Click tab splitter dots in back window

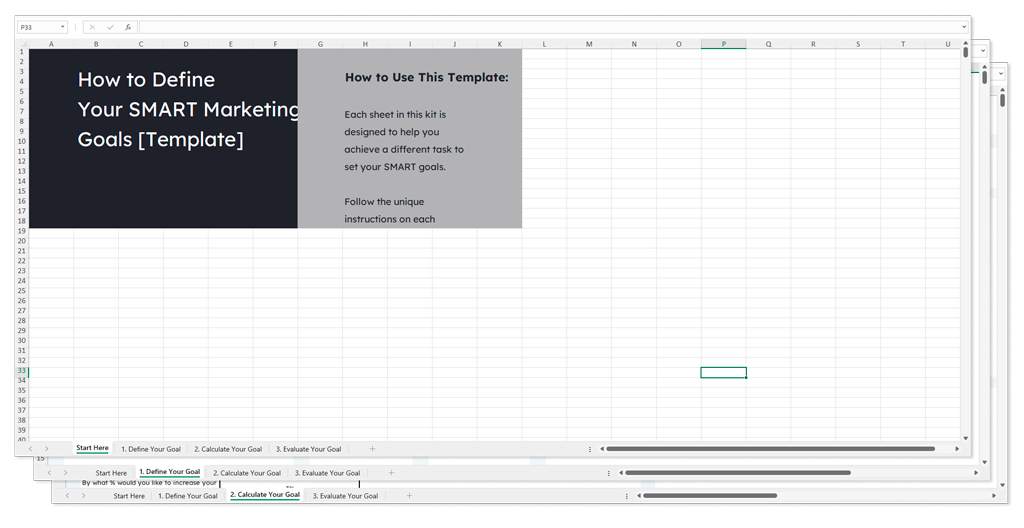[627, 496]
